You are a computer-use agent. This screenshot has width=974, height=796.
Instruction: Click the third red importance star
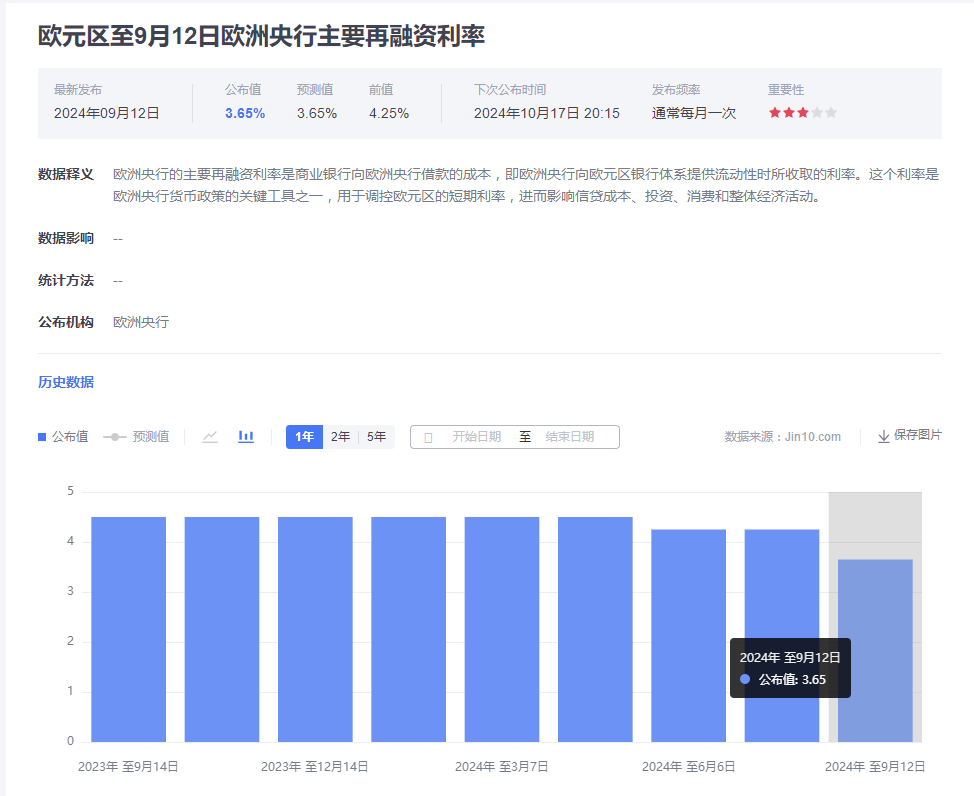(x=803, y=113)
